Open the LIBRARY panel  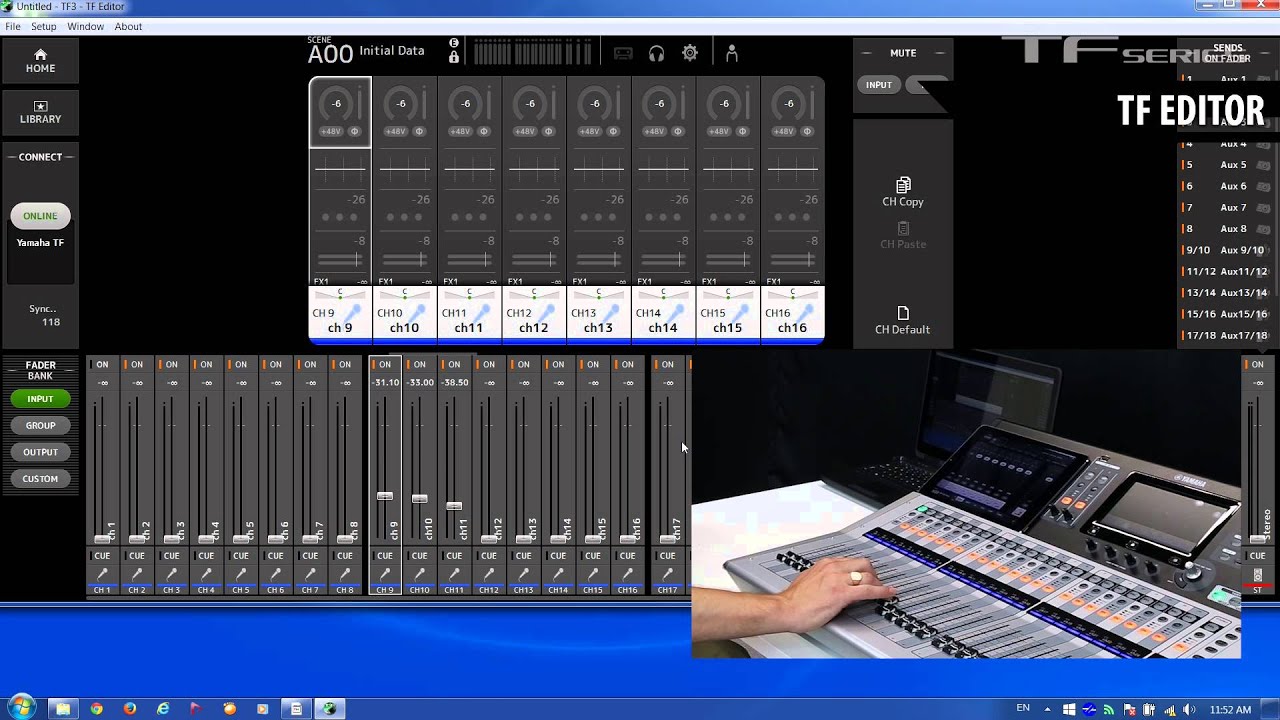[x=40, y=111]
